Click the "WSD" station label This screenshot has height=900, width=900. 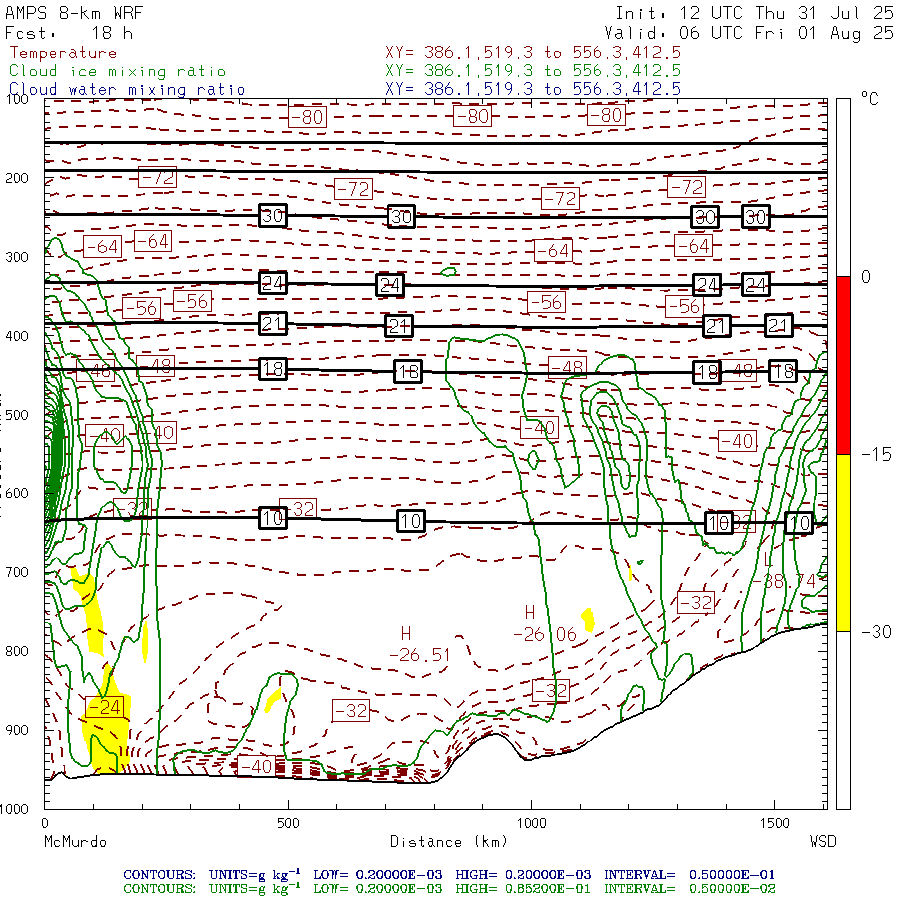coord(823,842)
